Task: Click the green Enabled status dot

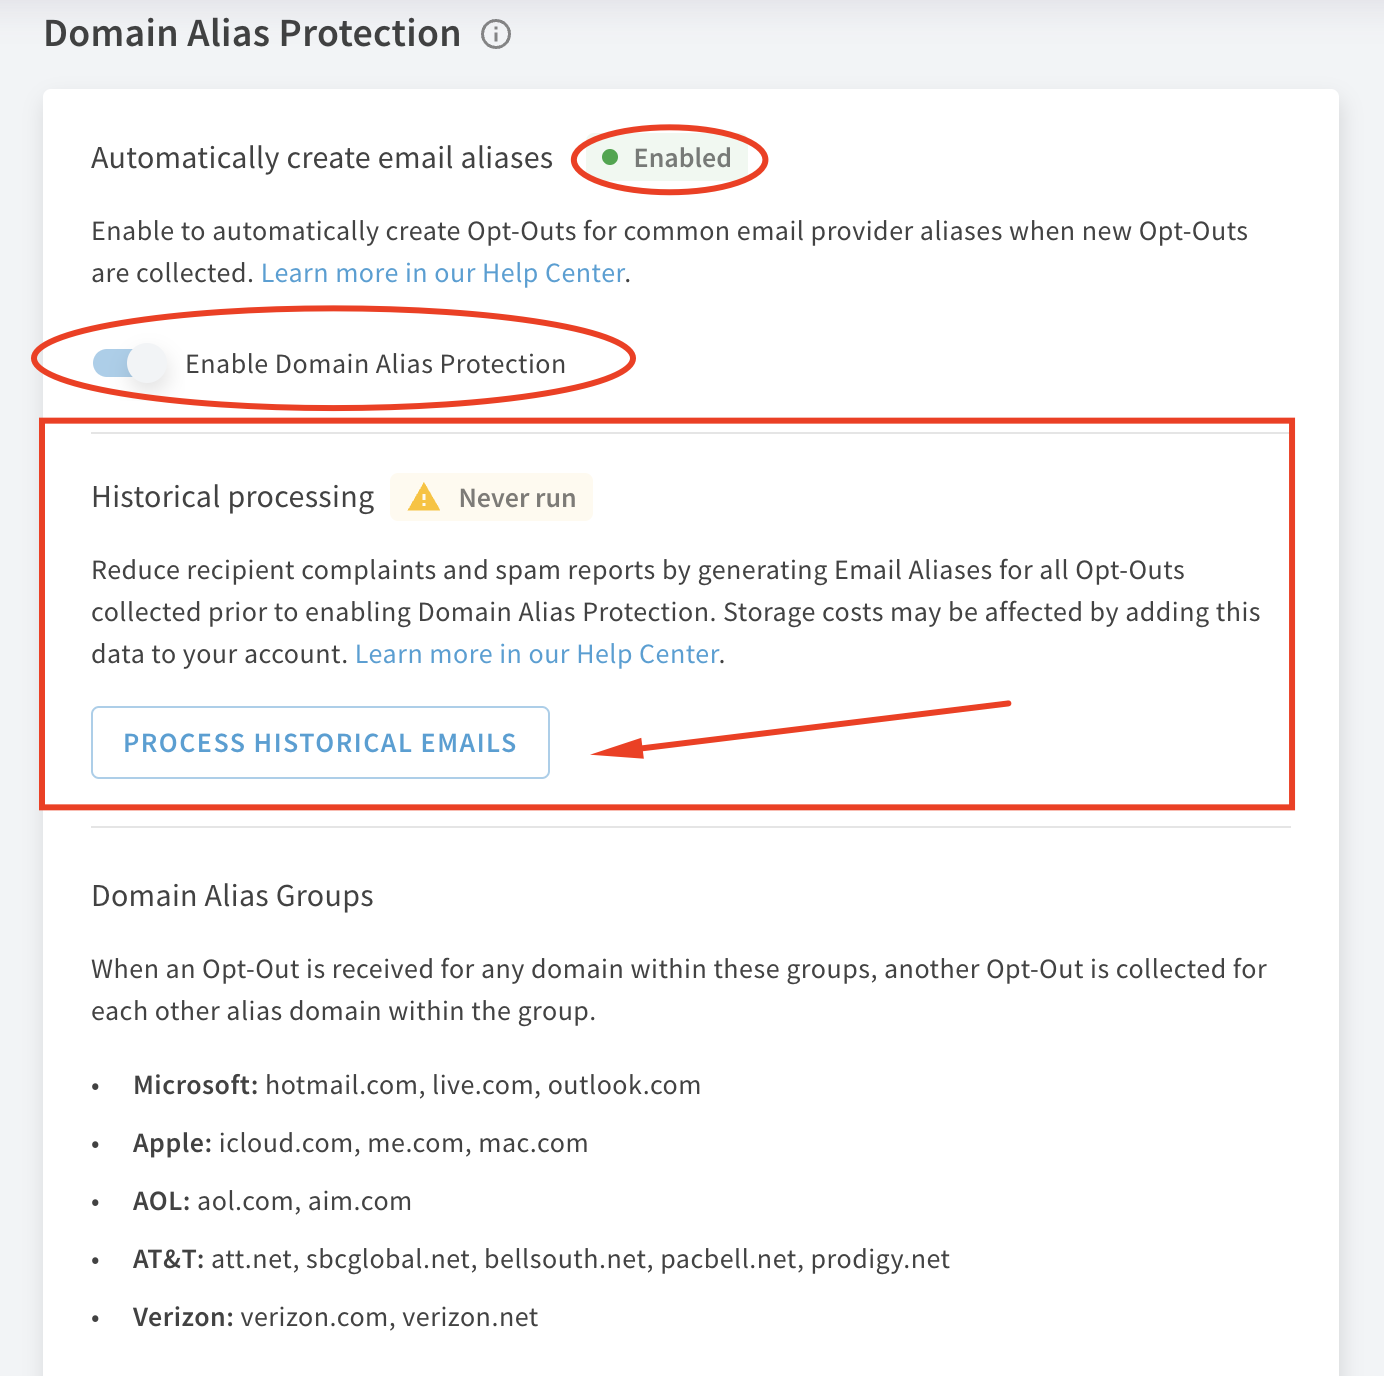Action: (610, 157)
